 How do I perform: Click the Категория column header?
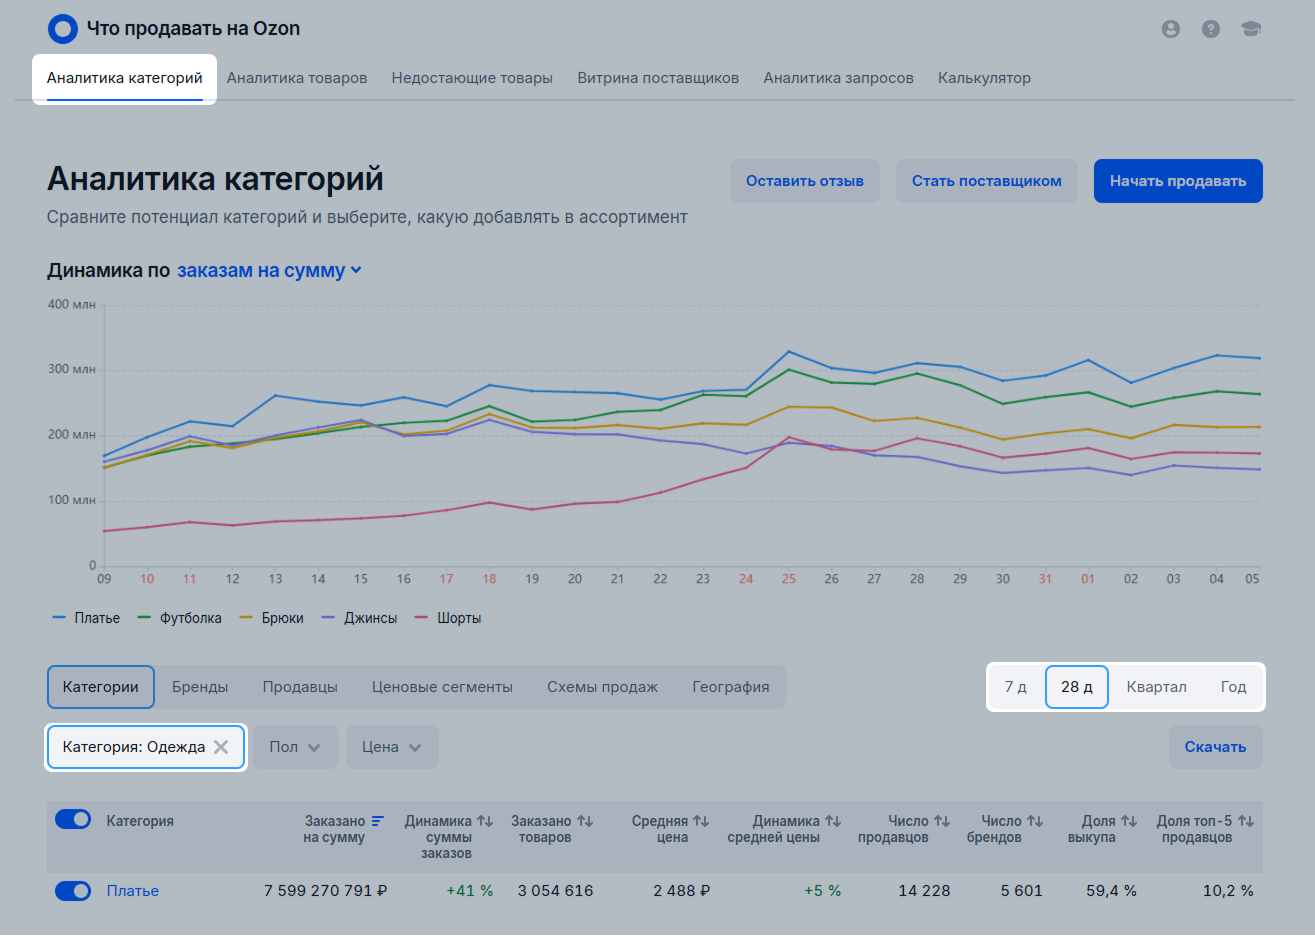tap(140, 821)
